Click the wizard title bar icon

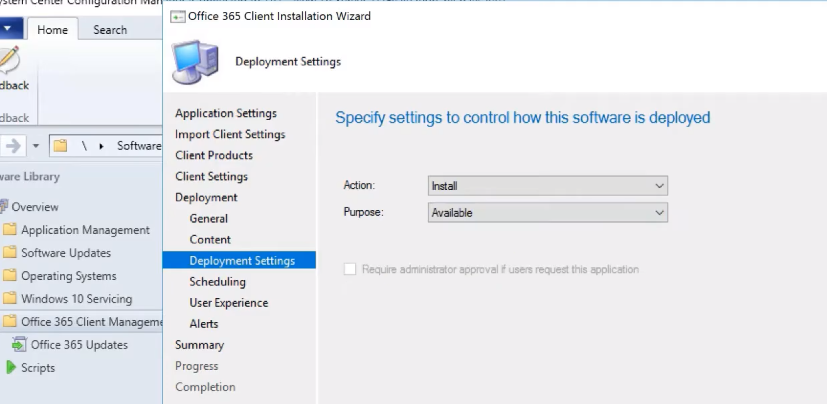(x=178, y=16)
